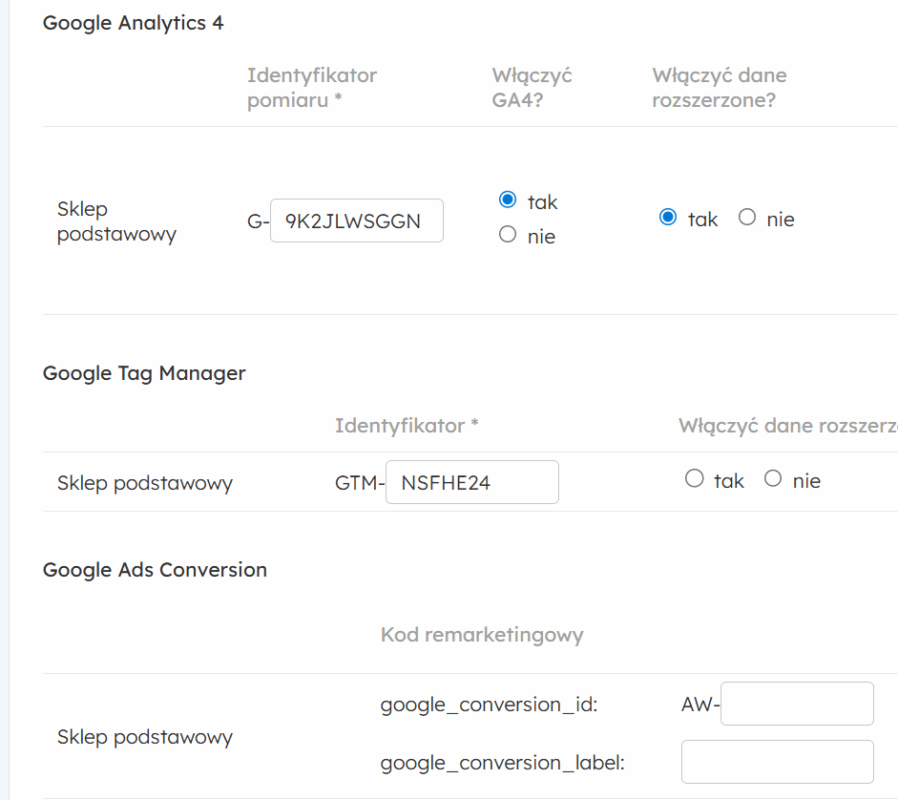Image resolution: width=898 pixels, height=800 pixels.
Task: Click the "Google Tag Manager" section heading
Action: point(144,373)
